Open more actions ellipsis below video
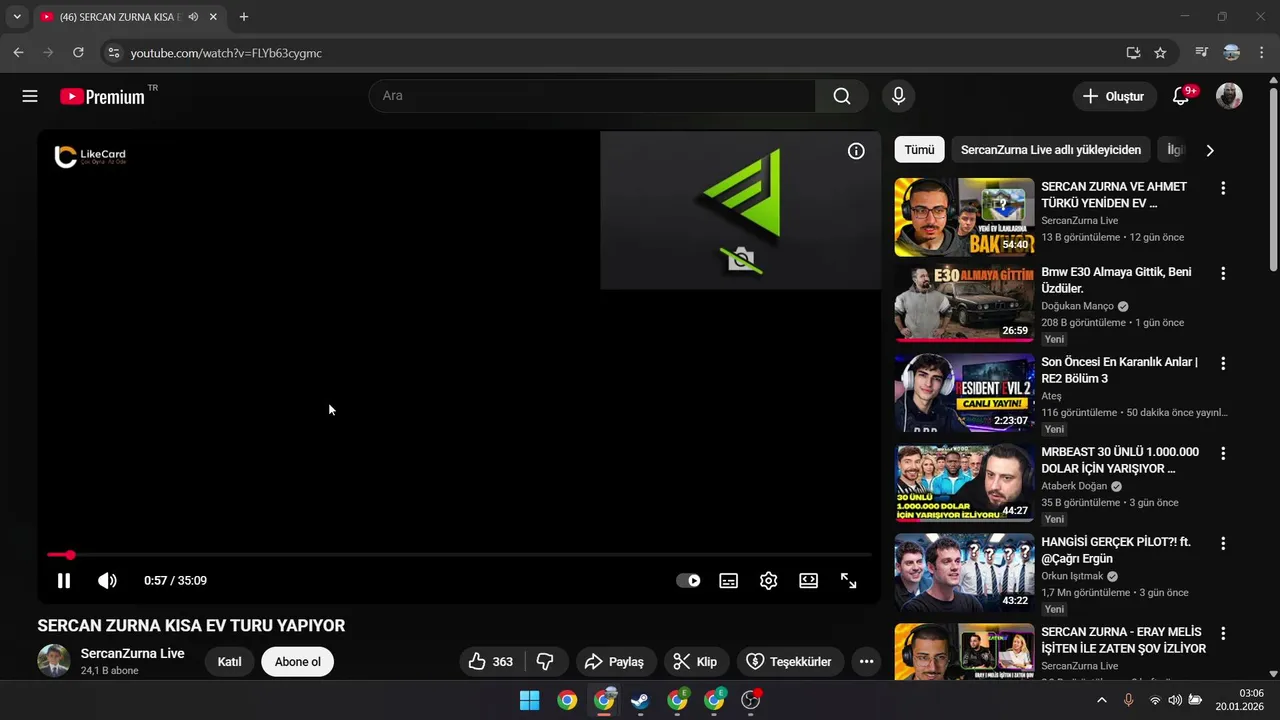 [866, 661]
